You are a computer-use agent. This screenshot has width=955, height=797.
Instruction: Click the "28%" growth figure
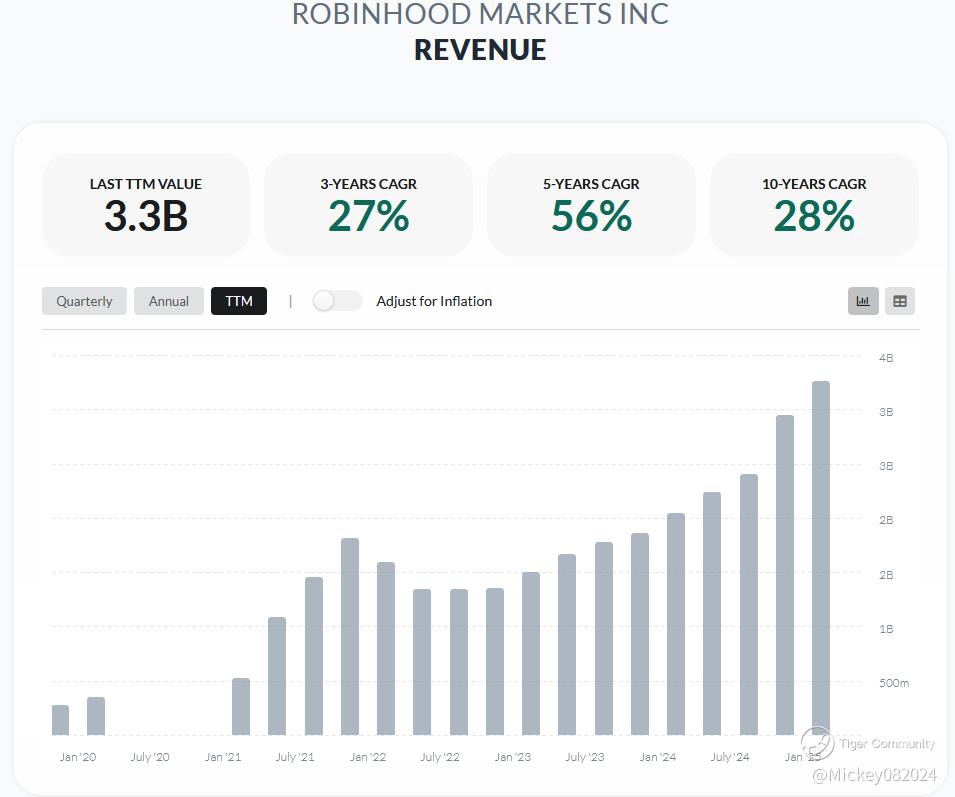(814, 216)
